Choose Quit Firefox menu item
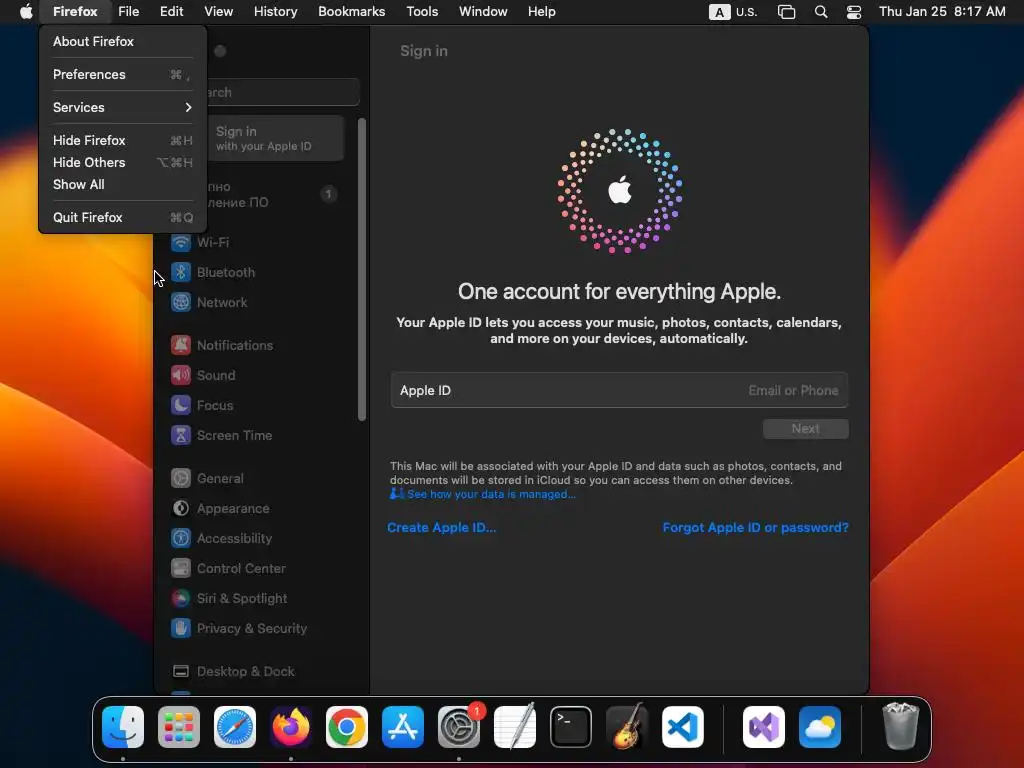This screenshot has height=768, width=1024. [x=123, y=217]
